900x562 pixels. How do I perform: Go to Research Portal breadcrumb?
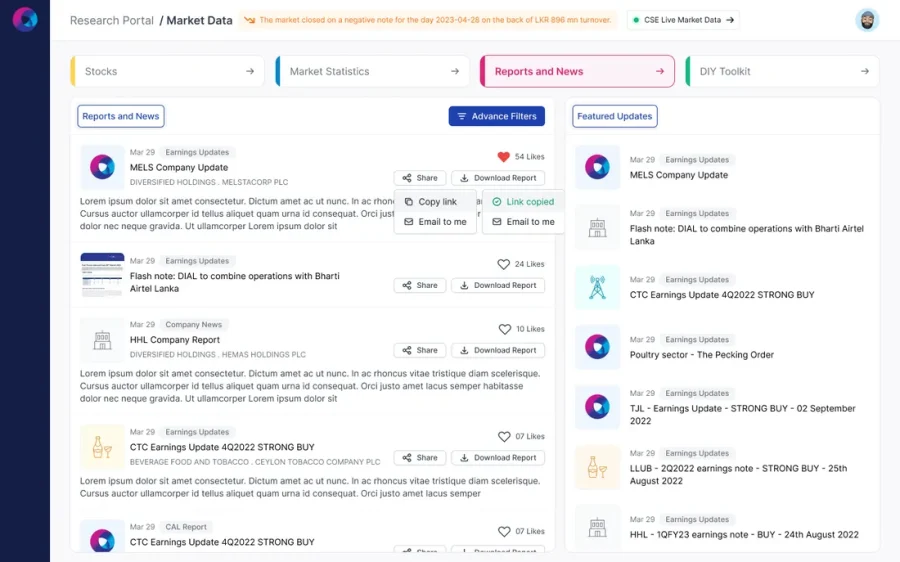pyautogui.click(x=112, y=21)
